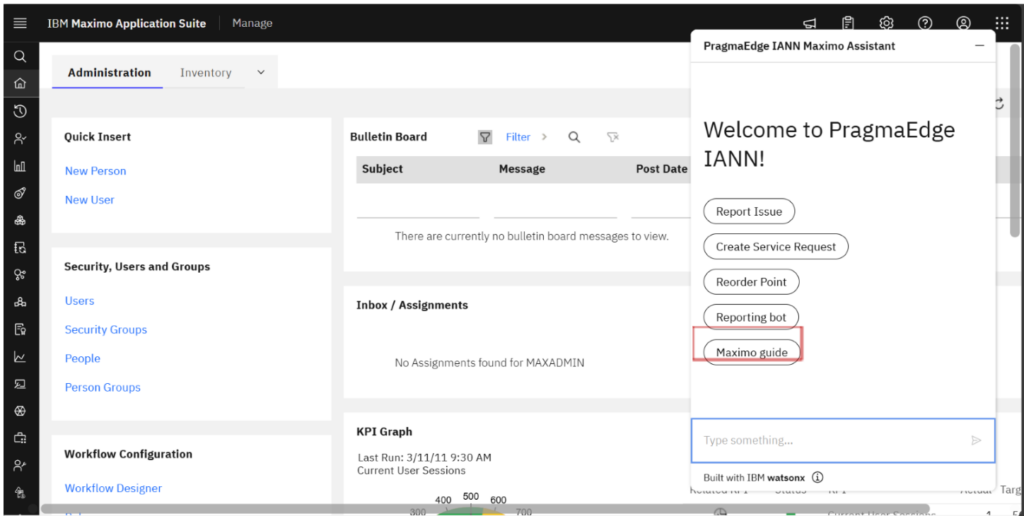The image size is (1024, 516).
Task: Click the 'KPI Graph' heading
Action: click(x=384, y=432)
